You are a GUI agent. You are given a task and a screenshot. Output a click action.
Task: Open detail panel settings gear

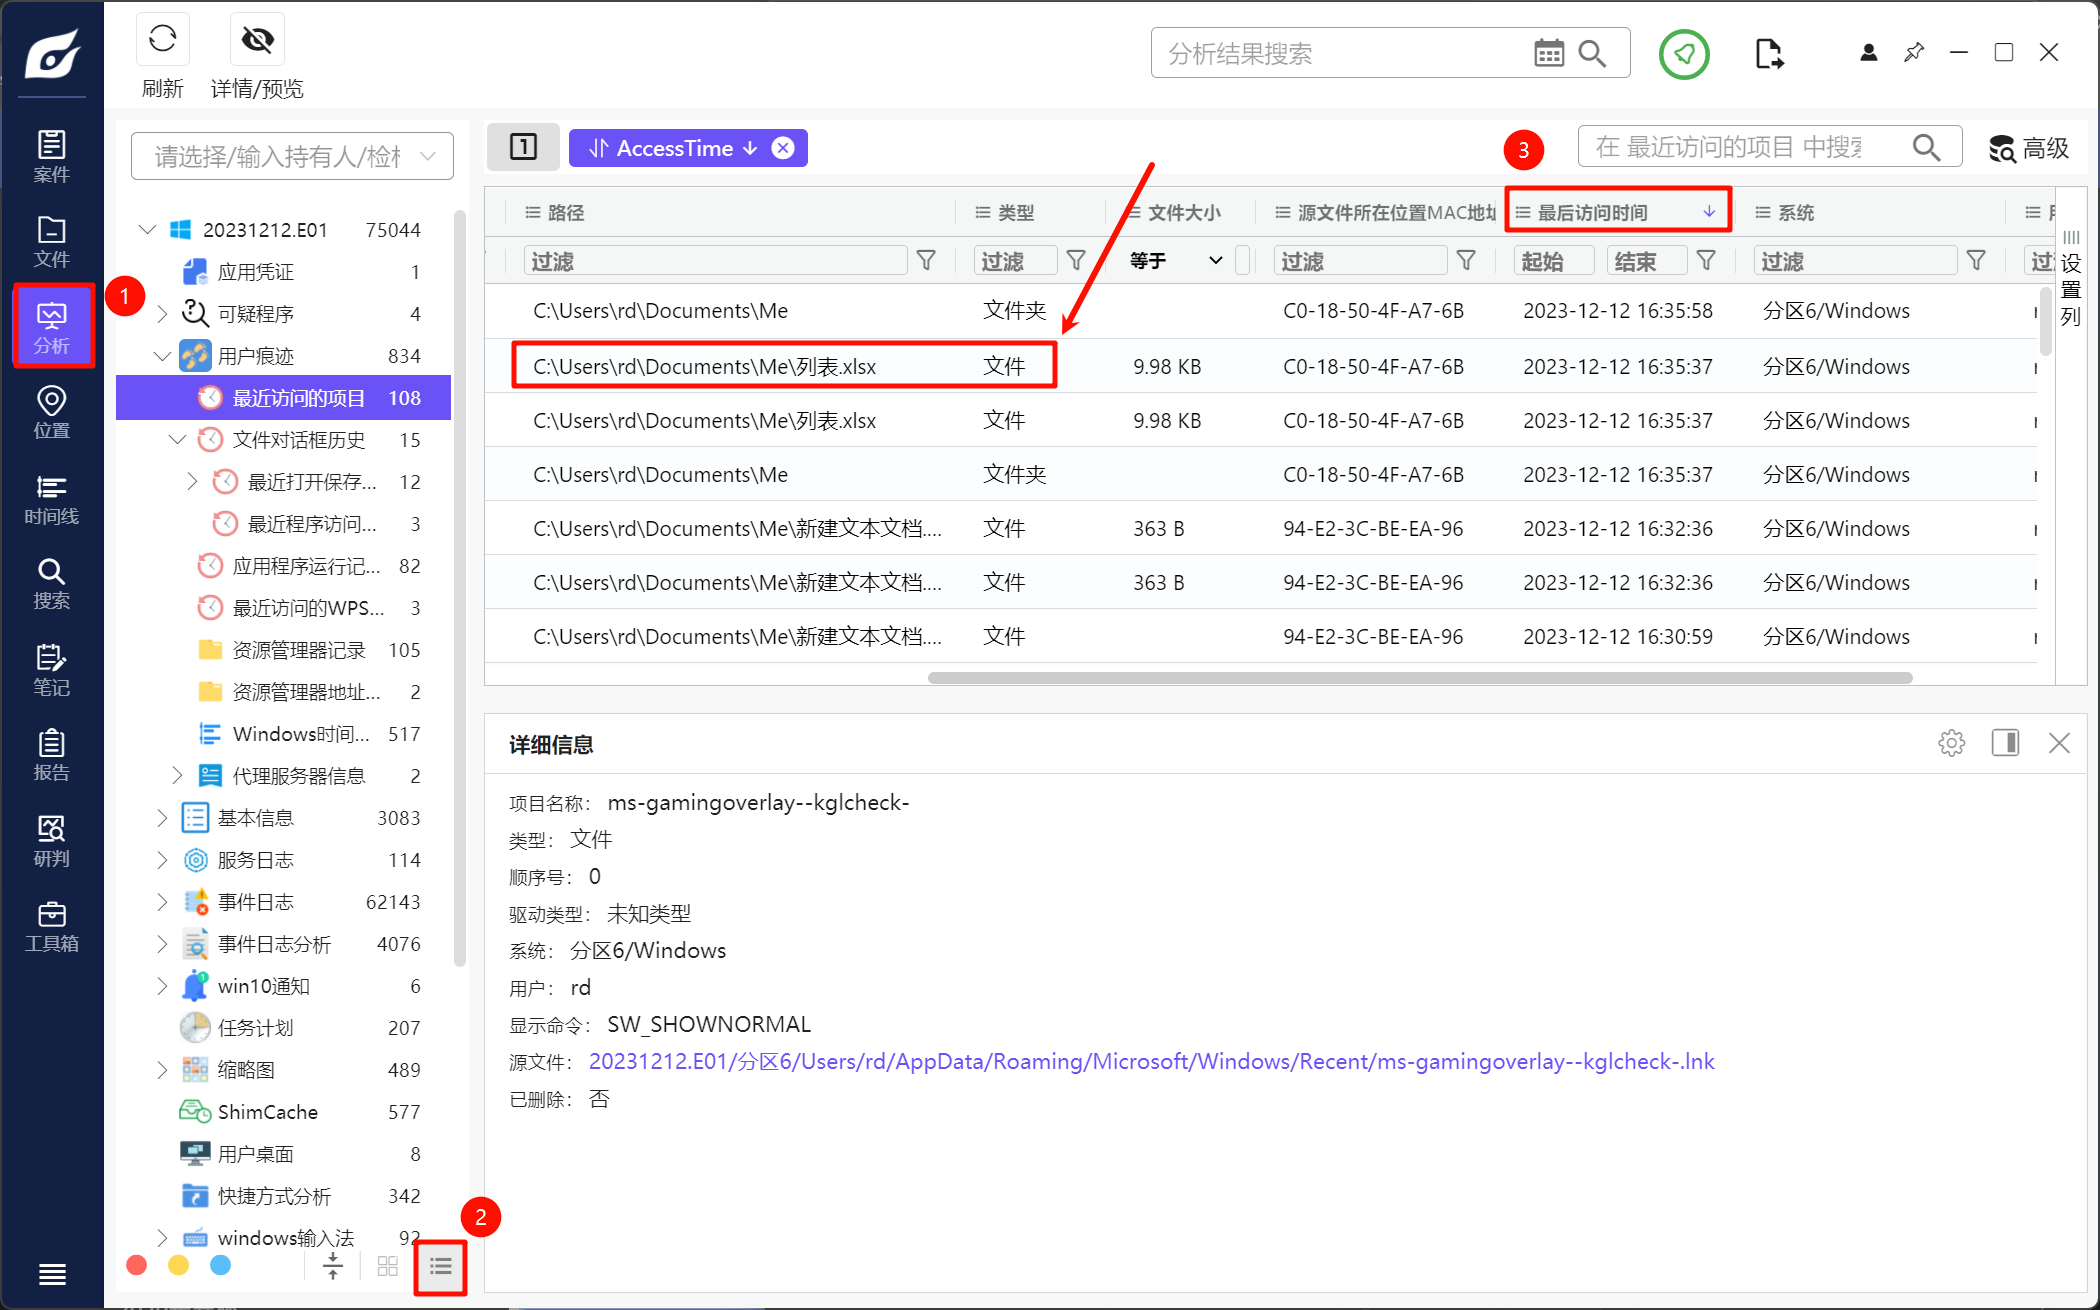[1951, 743]
